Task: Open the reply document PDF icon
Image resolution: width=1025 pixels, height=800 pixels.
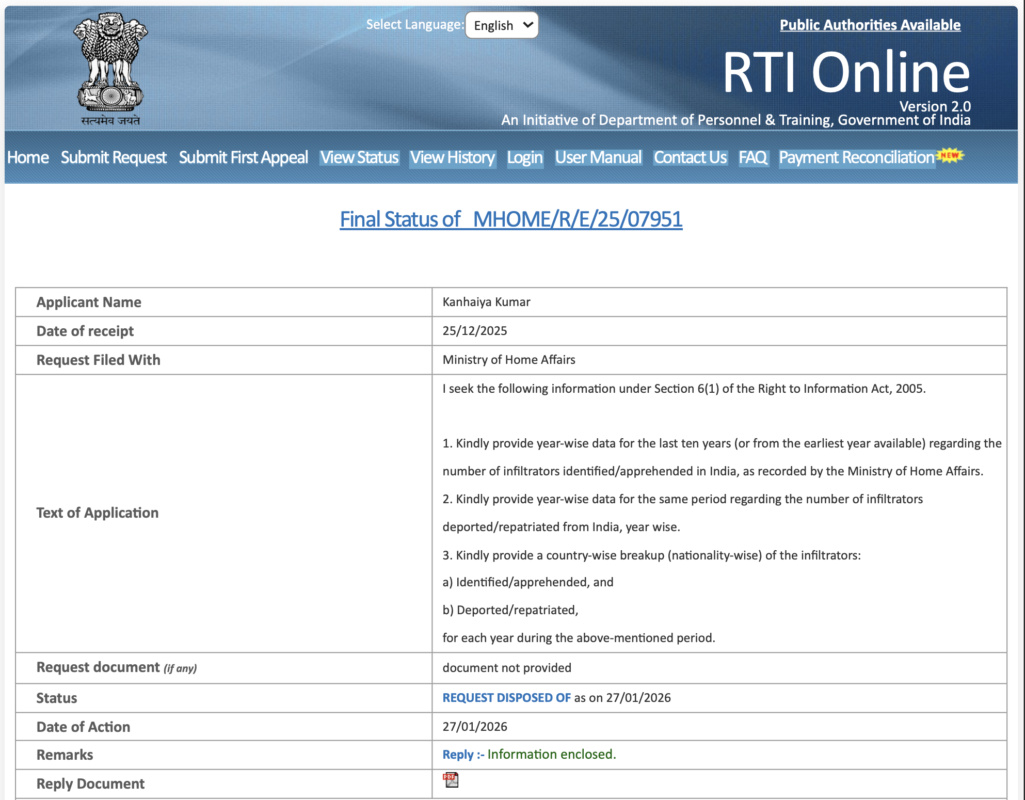Action: pos(451,780)
